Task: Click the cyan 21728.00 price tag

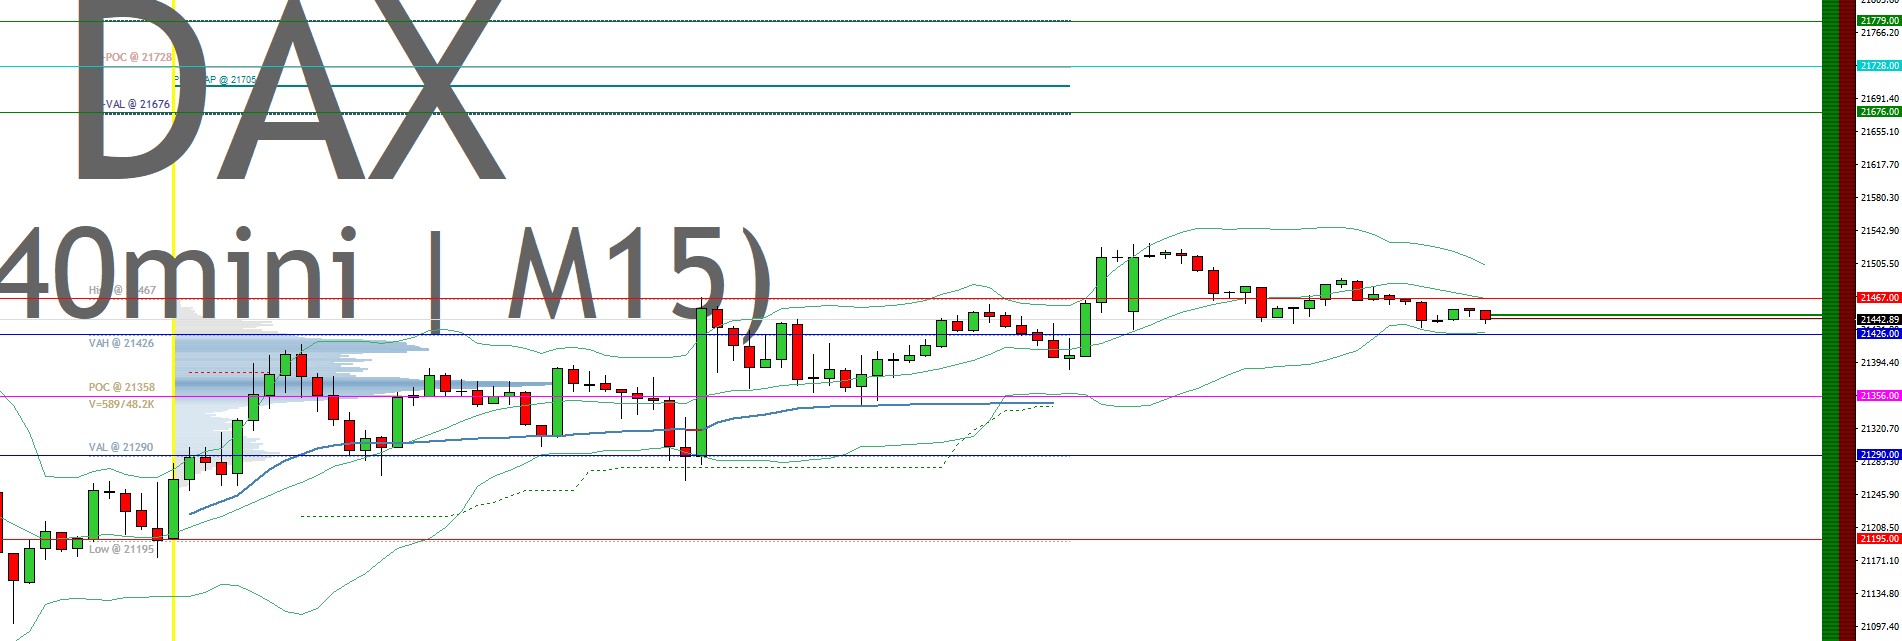Action: pos(1879,66)
